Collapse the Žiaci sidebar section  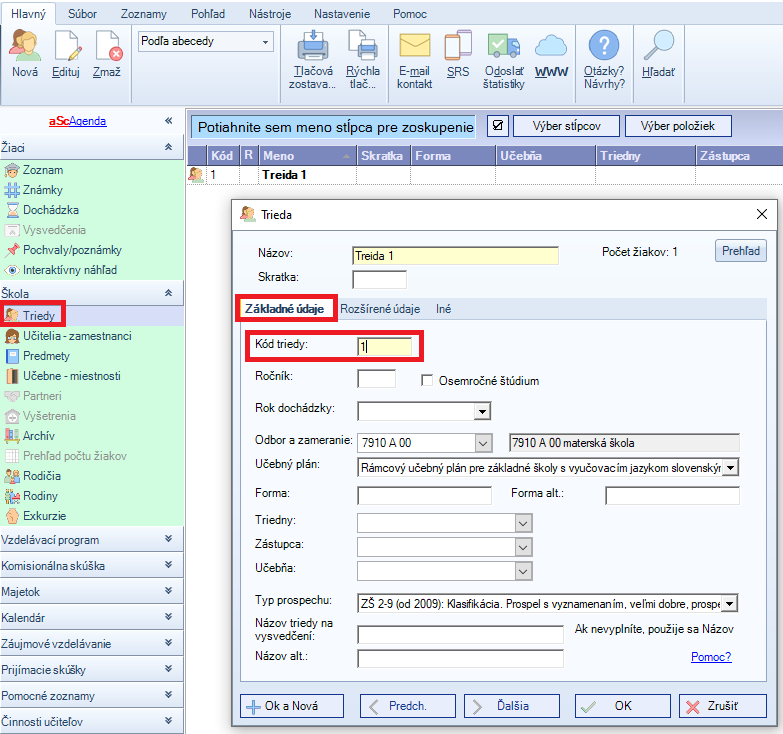point(168,147)
